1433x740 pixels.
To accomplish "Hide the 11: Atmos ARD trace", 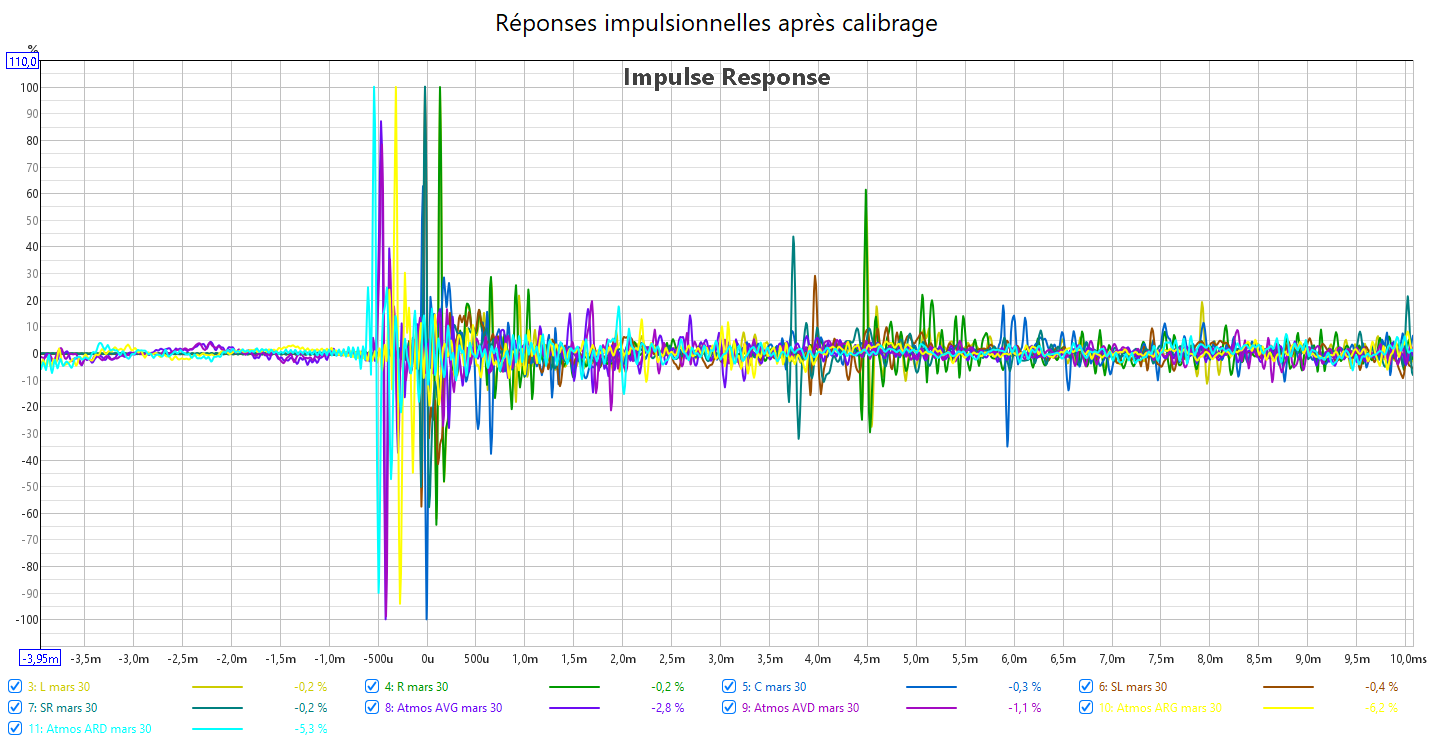I will tap(14, 729).
